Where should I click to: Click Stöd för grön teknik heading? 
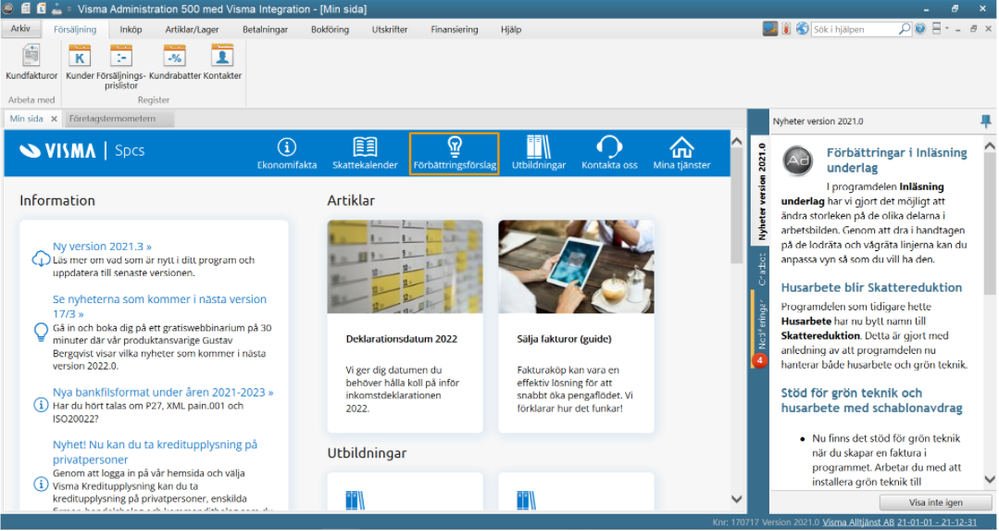(872, 400)
